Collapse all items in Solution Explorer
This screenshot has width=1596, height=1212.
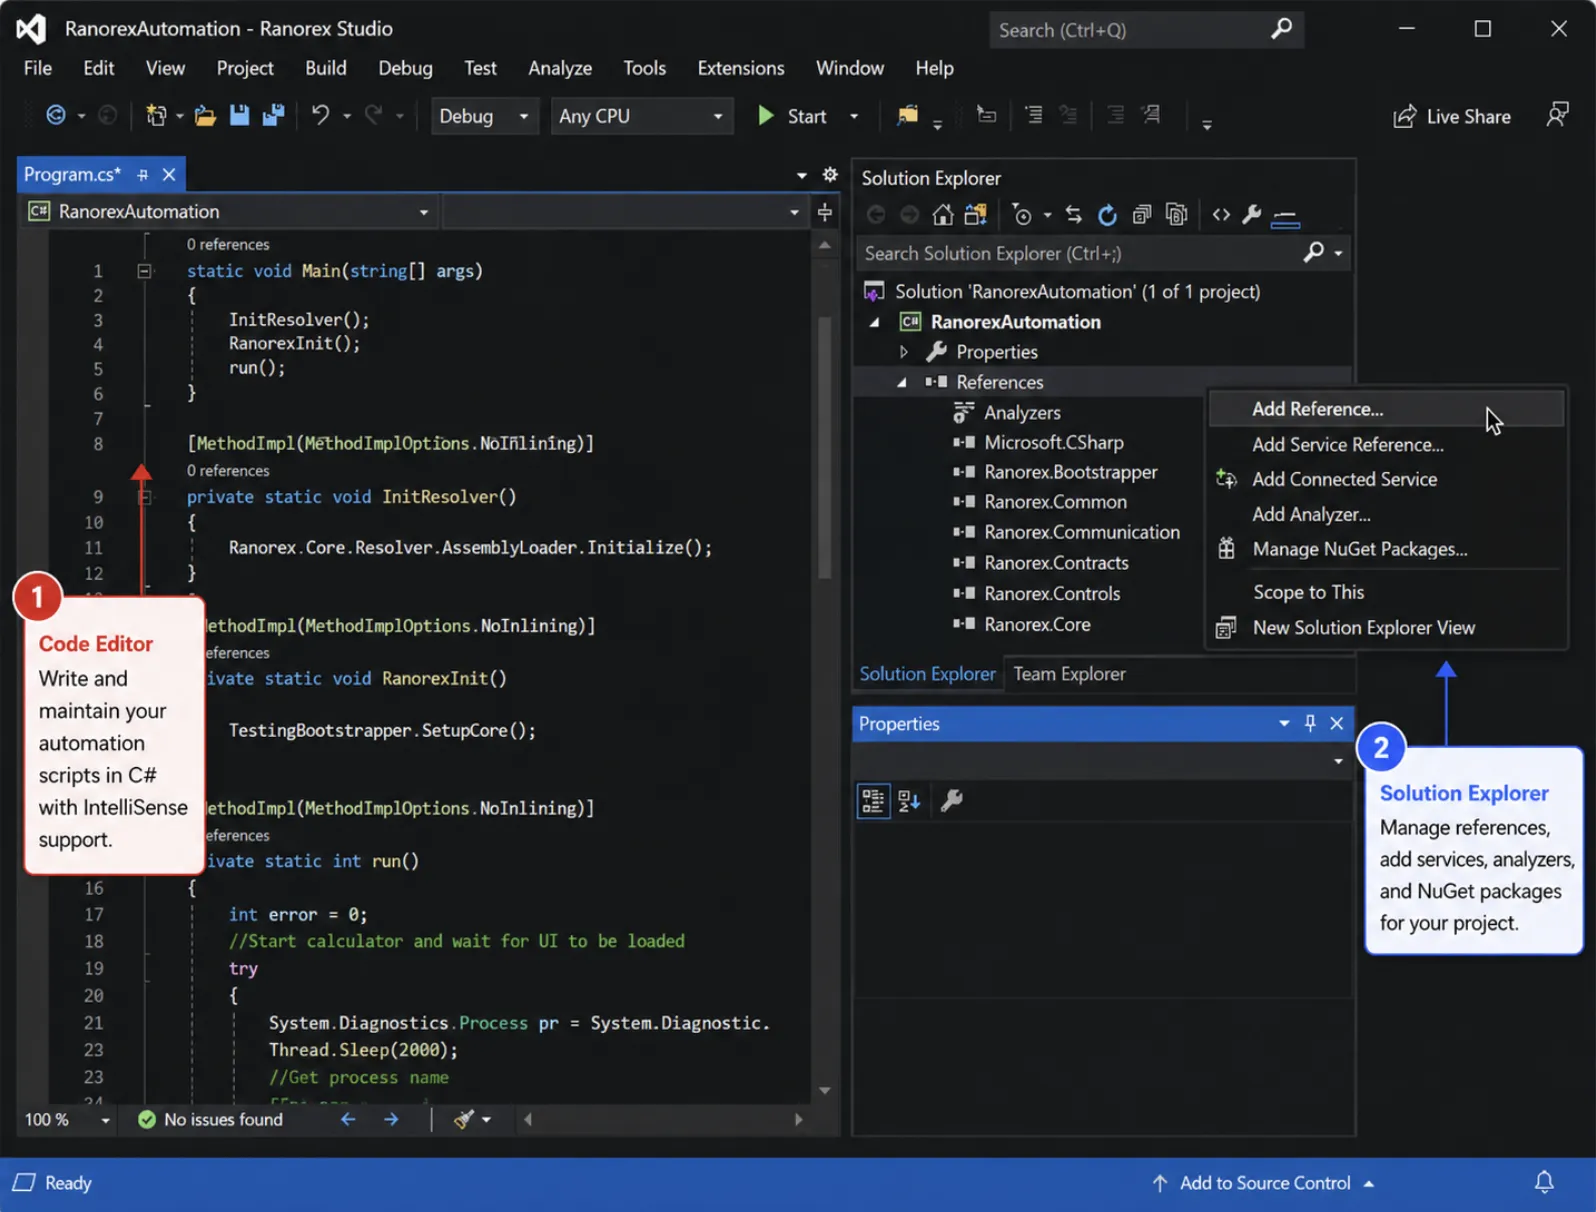point(1142,215)
